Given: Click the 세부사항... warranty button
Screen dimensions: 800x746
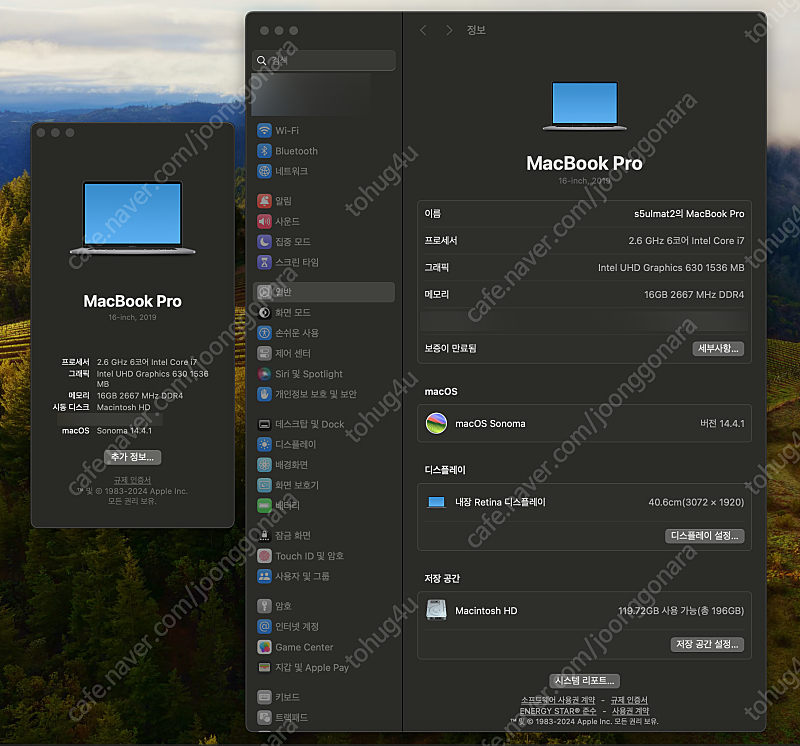Looking at the screenshot, I should [x=718, y=349].
